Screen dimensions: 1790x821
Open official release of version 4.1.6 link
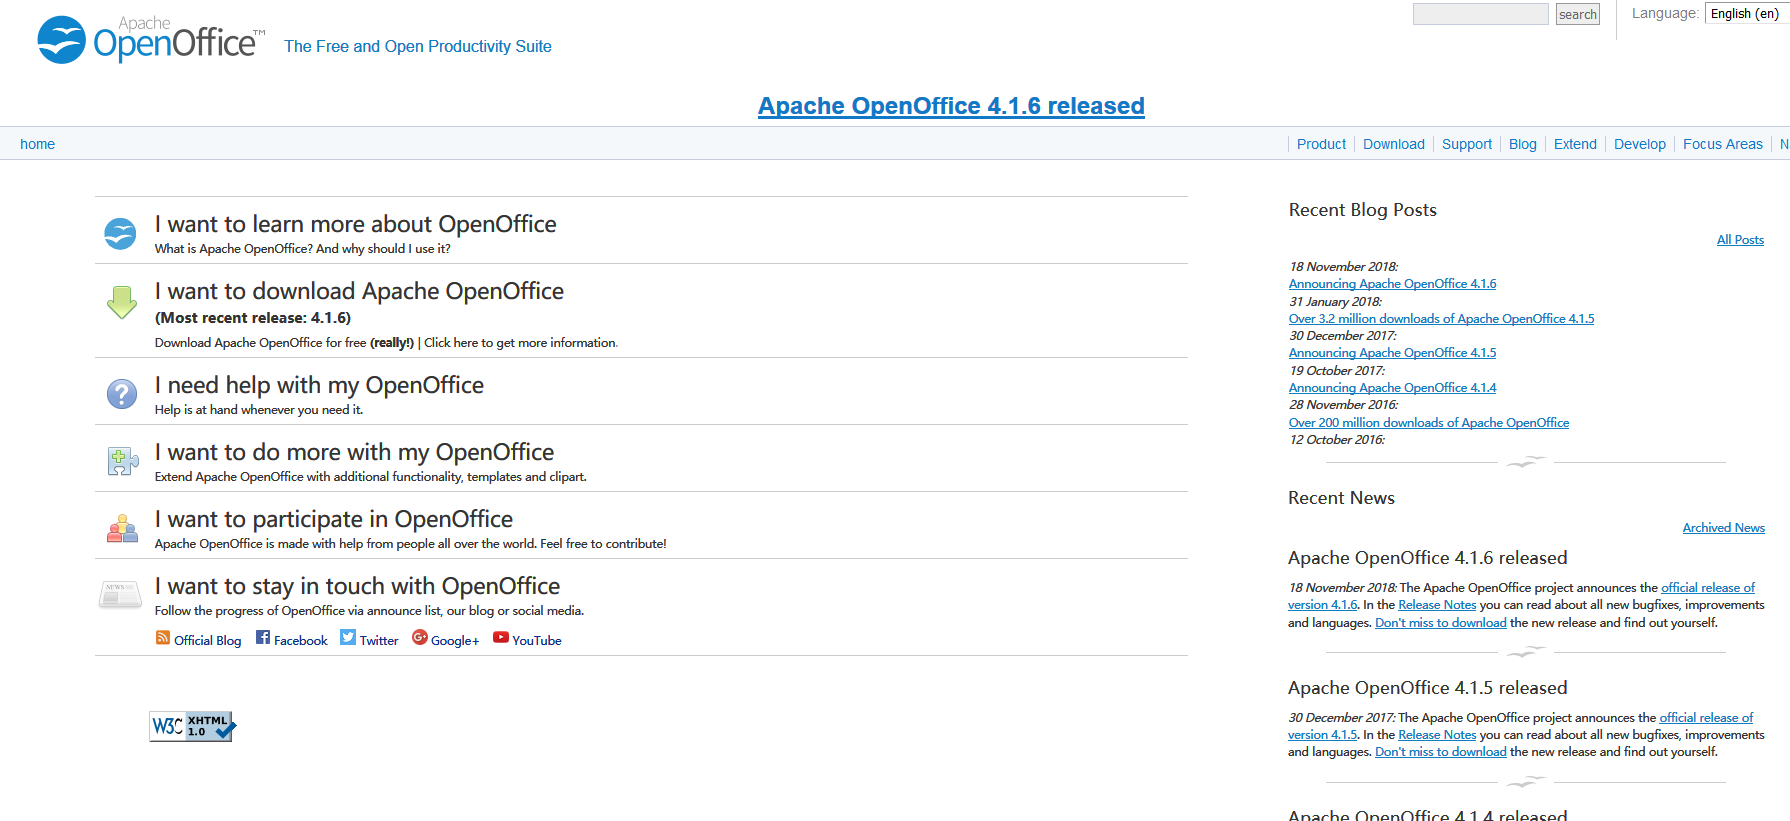pyautogui.click(x=1707, y=588)
